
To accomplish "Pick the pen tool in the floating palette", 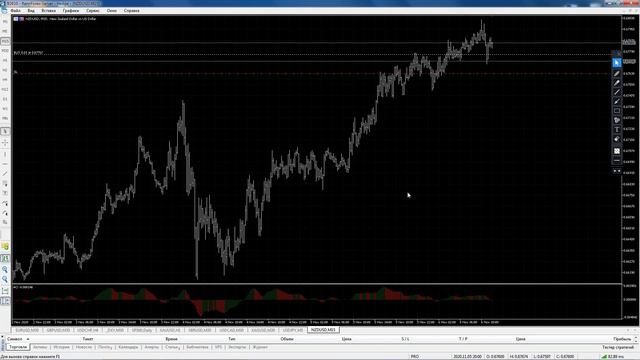I will 617,73.
